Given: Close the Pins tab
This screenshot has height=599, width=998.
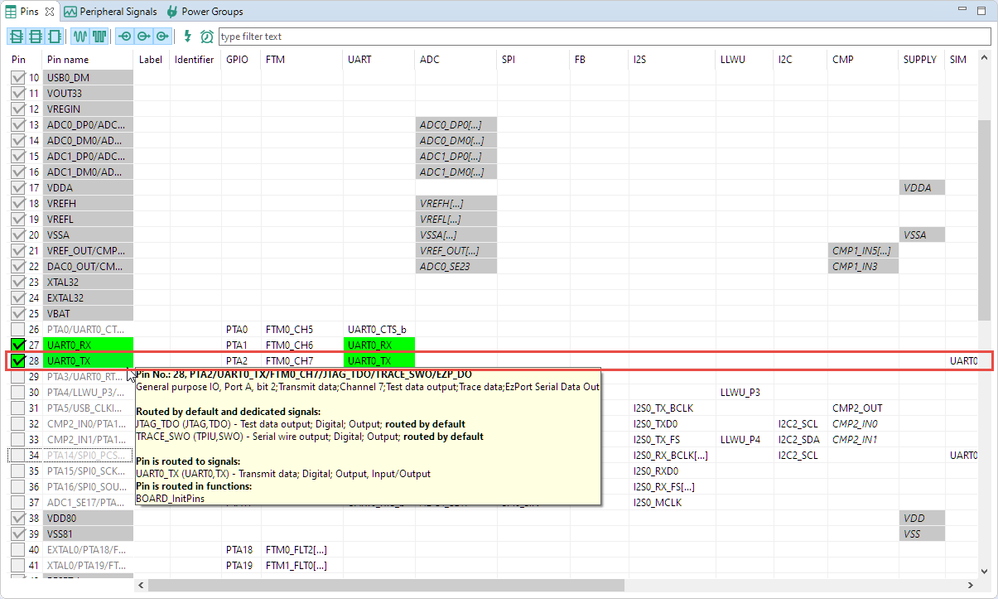Looking at the screenshot, I should pyautogui.click(x=49, y=11).
